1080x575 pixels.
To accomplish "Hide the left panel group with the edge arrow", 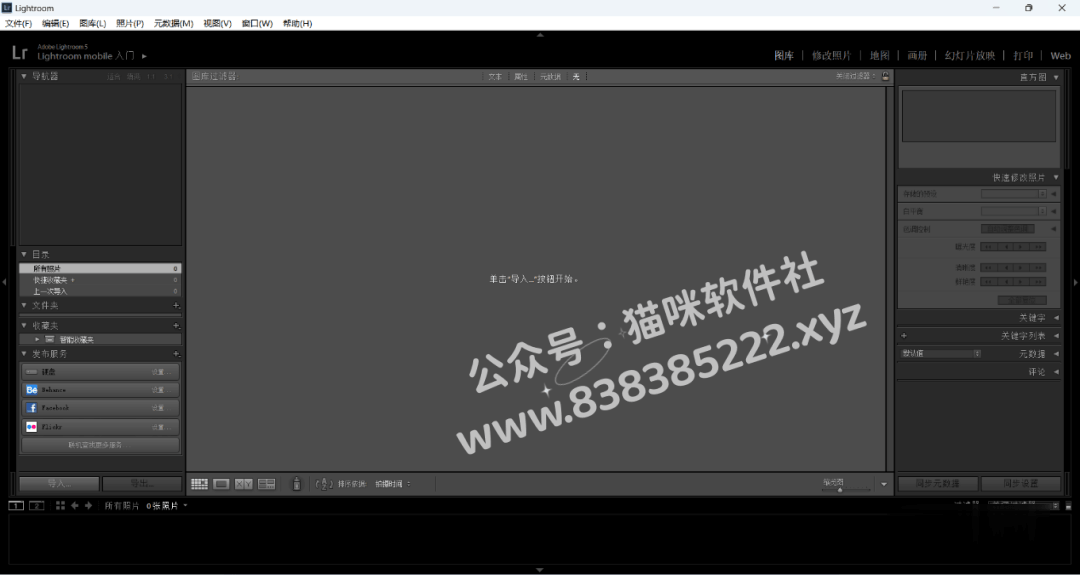I will [4, 282].
